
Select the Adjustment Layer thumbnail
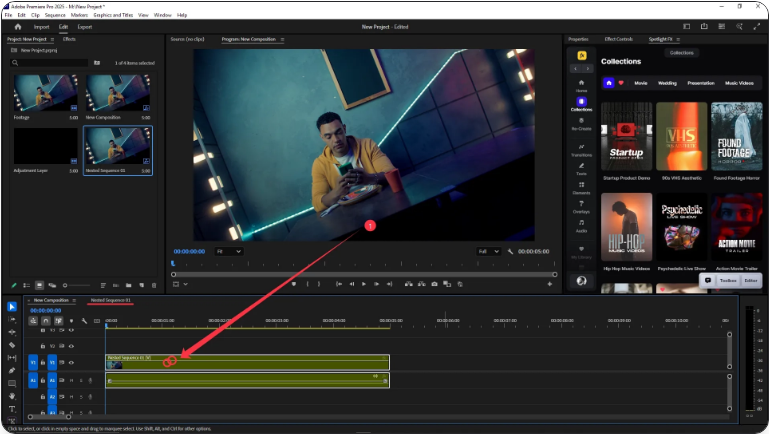[45, 146]
